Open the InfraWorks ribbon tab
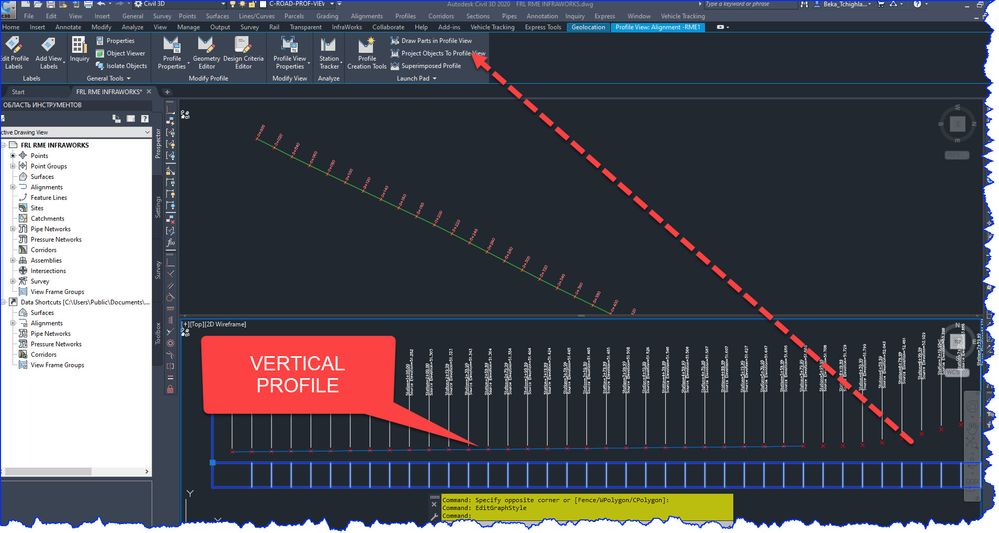999x533 pixels. pyautogui.click(x=347, y=27)
